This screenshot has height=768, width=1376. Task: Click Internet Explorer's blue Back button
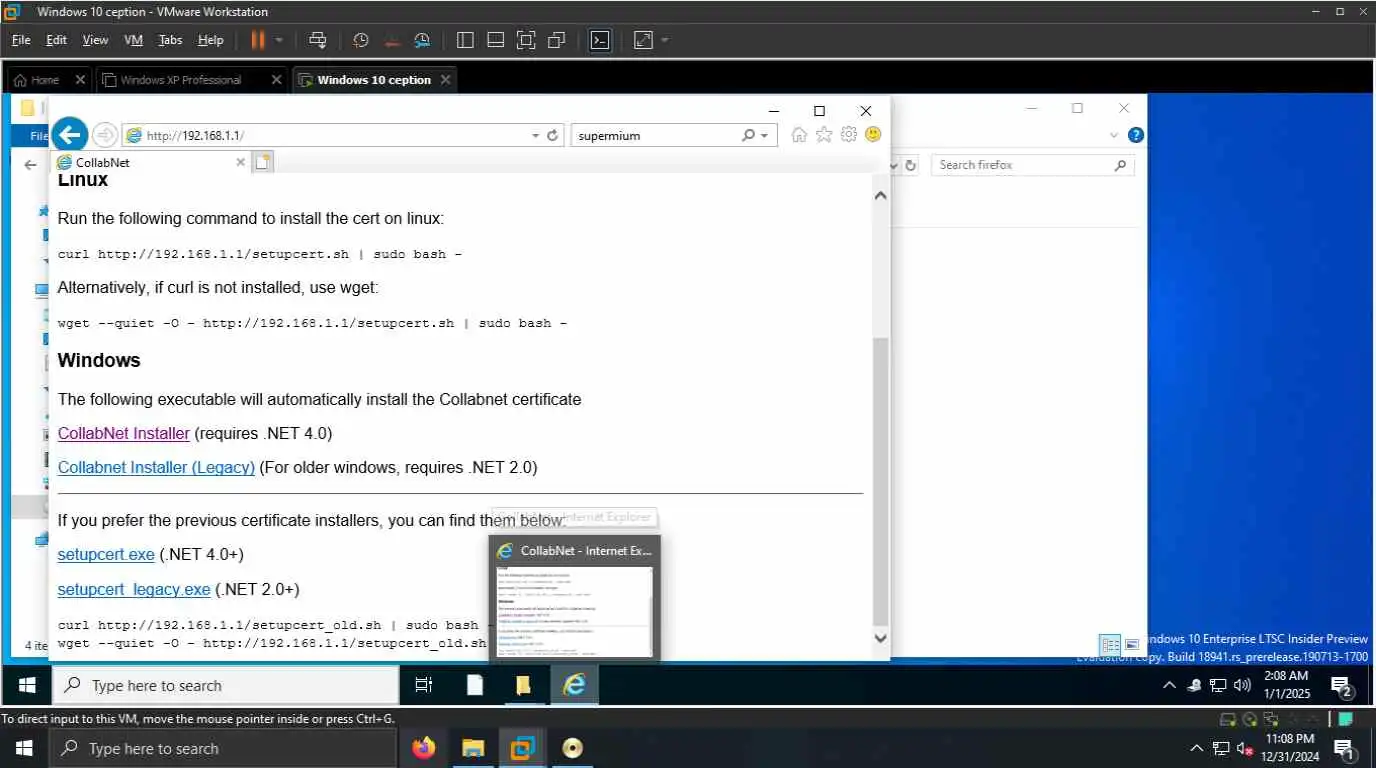click(x=70, y=134)
